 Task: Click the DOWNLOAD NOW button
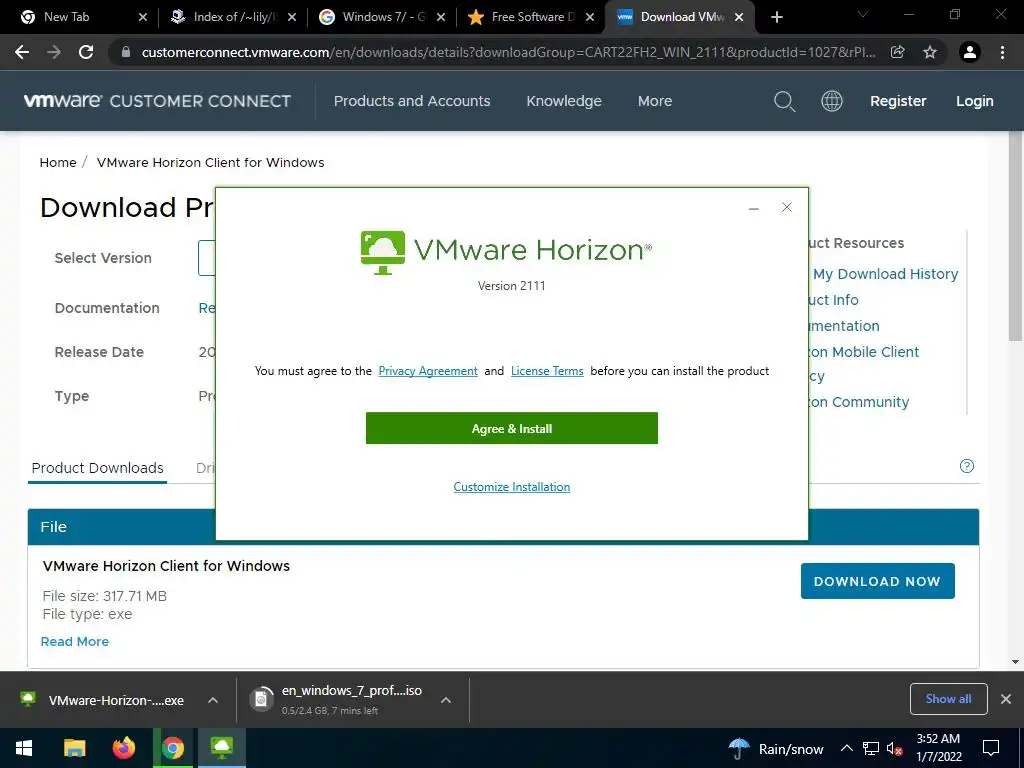[877, 581]
